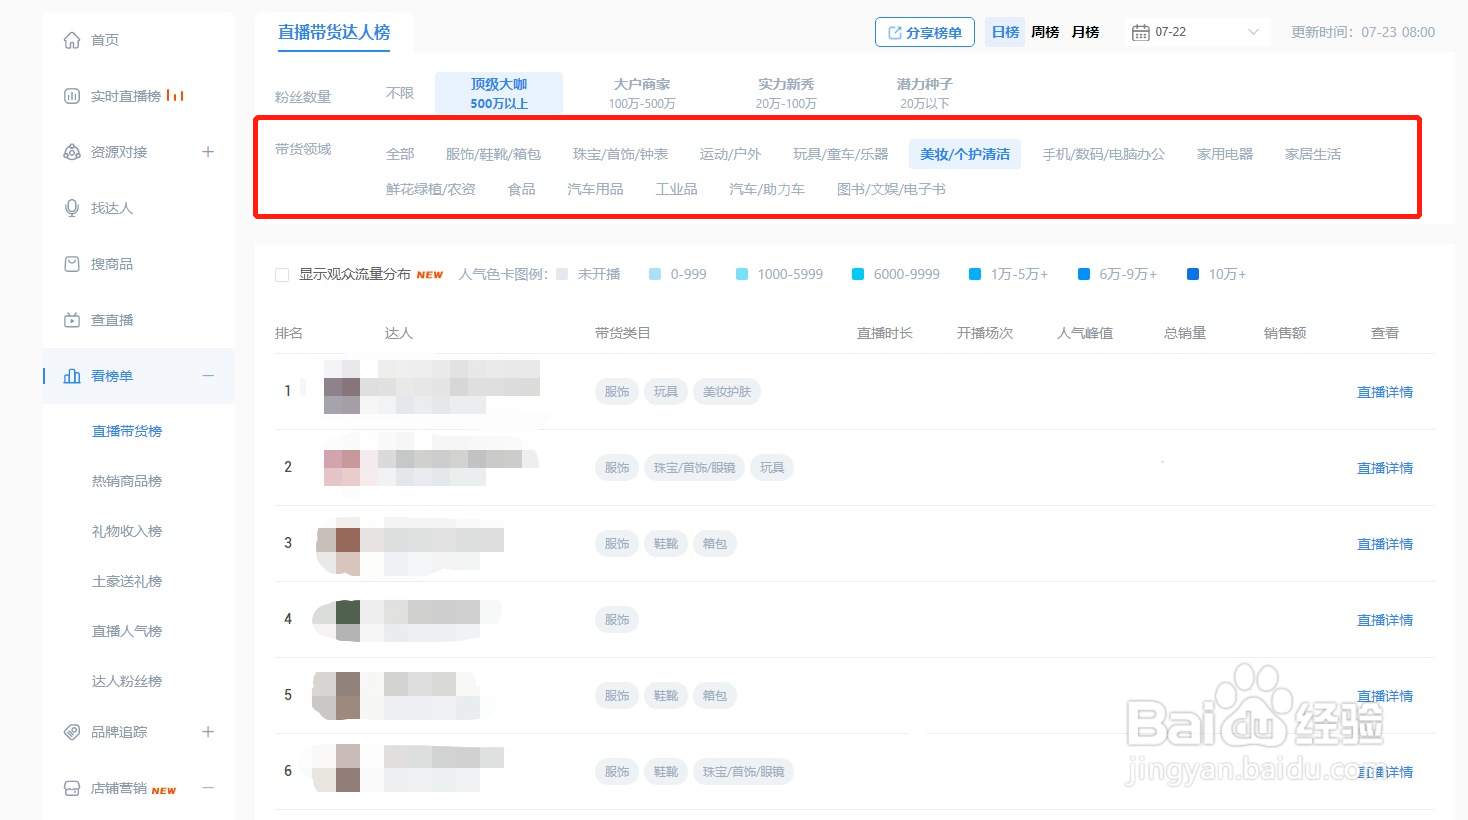Toggle the 美妆/个护清洁 category filter
Viewport: 1468px width, 820px height.
pyautogui.click(x=964, y=153)
